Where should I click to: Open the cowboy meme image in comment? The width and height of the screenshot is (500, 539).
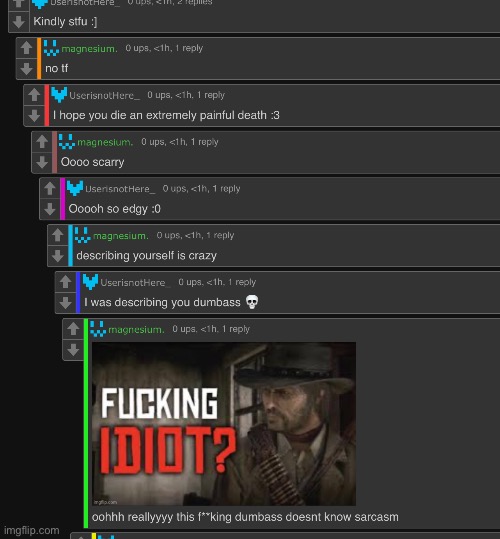[x=224, y=424]
